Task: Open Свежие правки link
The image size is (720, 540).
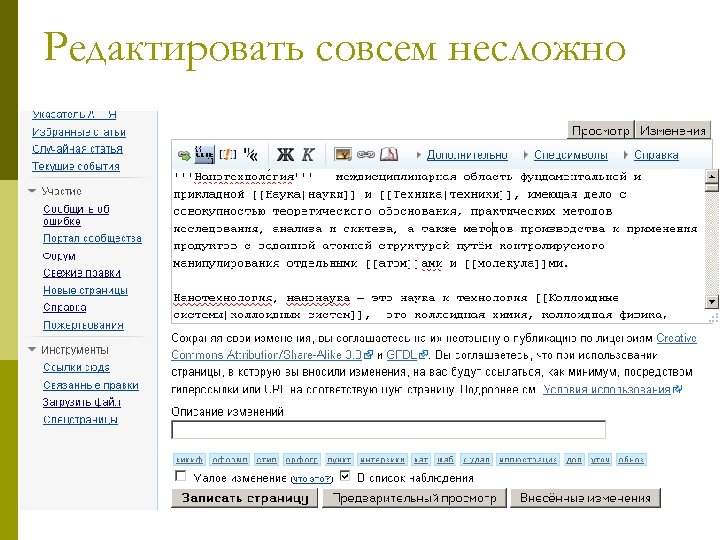Action: (x=82, y=273)
